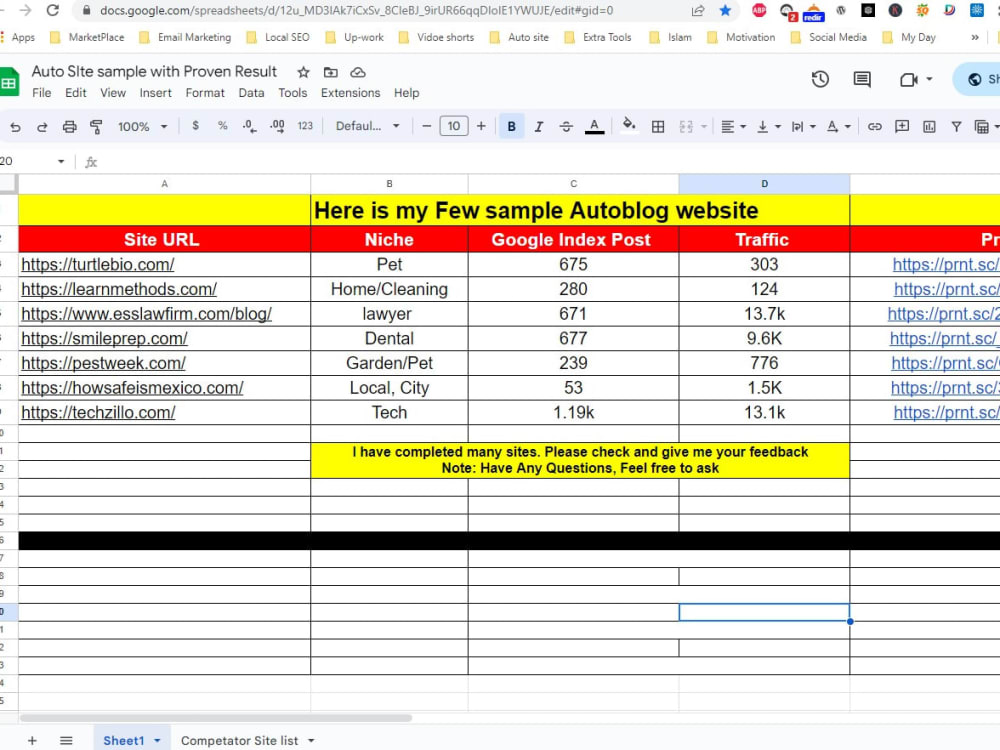Select the Paint format tool
Viewport: 1000px width, 750px height.
[96, 127]
